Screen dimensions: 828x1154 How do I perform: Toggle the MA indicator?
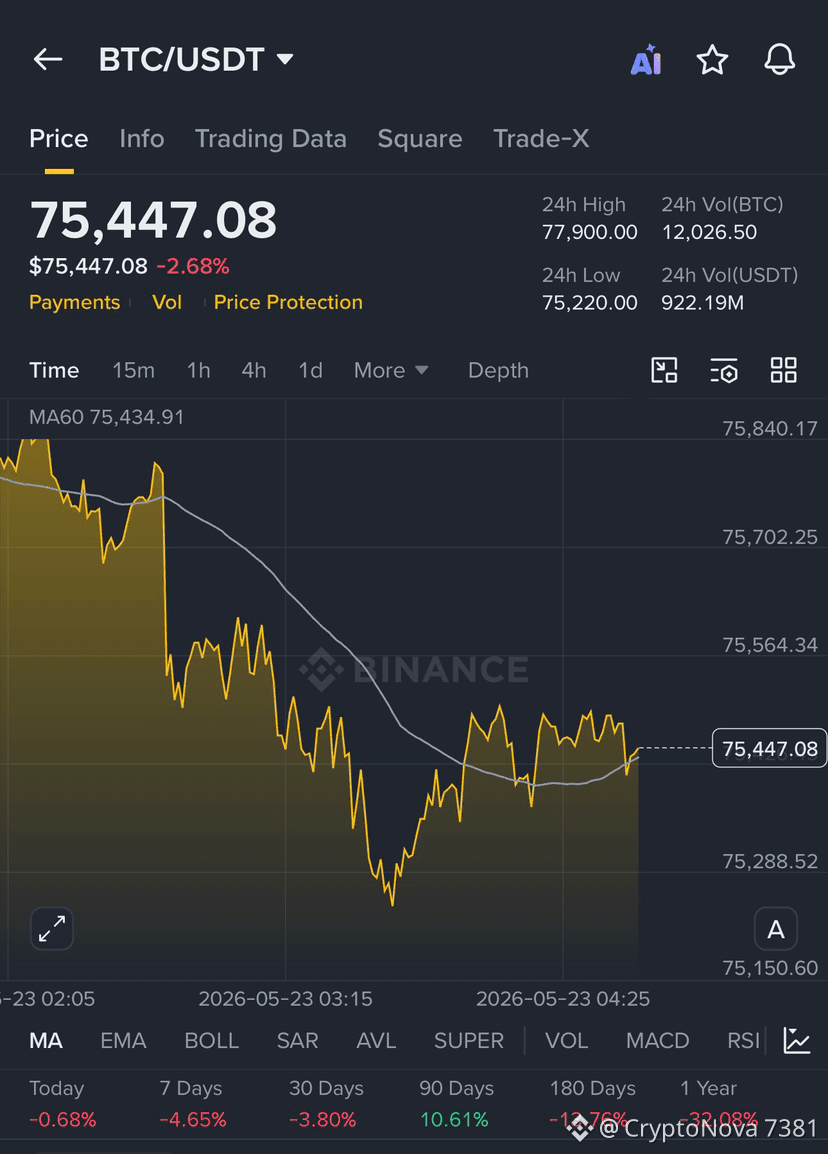coord(46,1041)
